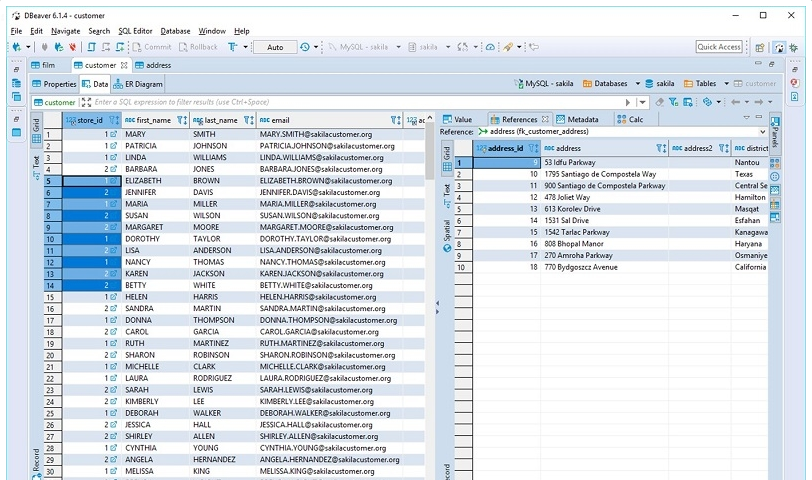812x480 pixels.
Task: Click the Recent SQL script icon
Action: pos(106,47)
